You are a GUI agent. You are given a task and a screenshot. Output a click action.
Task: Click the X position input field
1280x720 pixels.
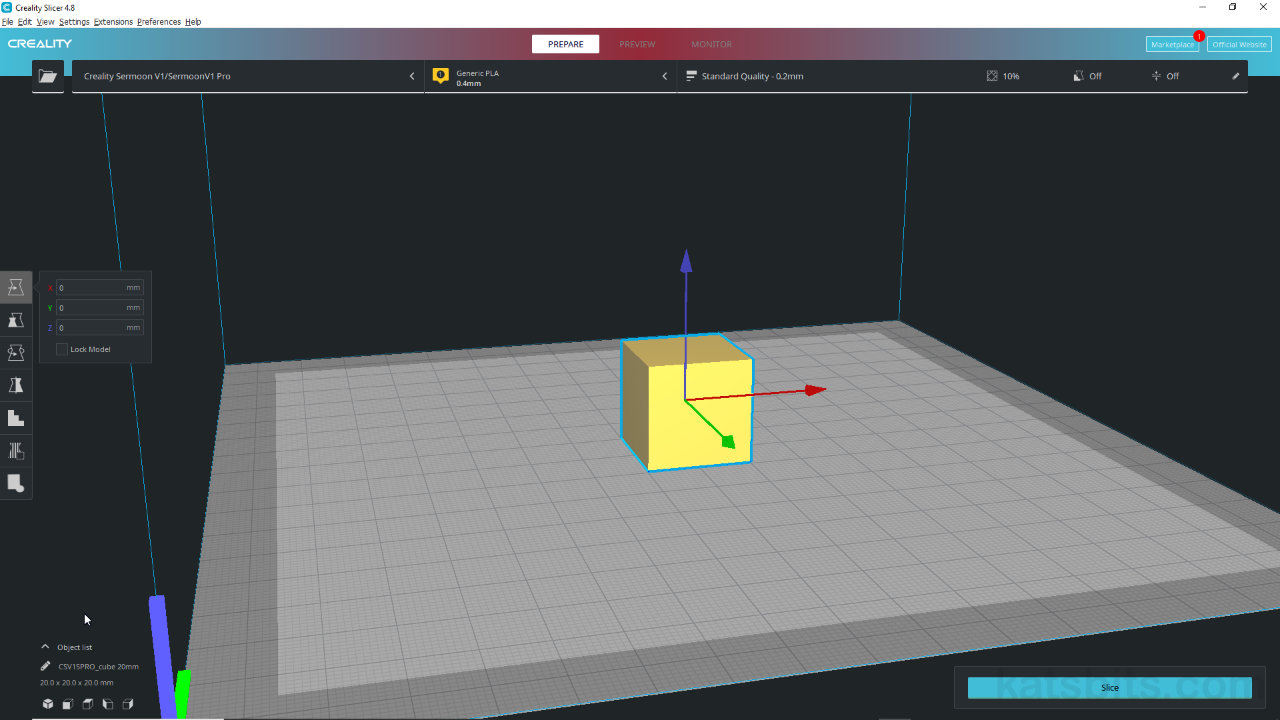pyautogui.click(x=91, y=288)
